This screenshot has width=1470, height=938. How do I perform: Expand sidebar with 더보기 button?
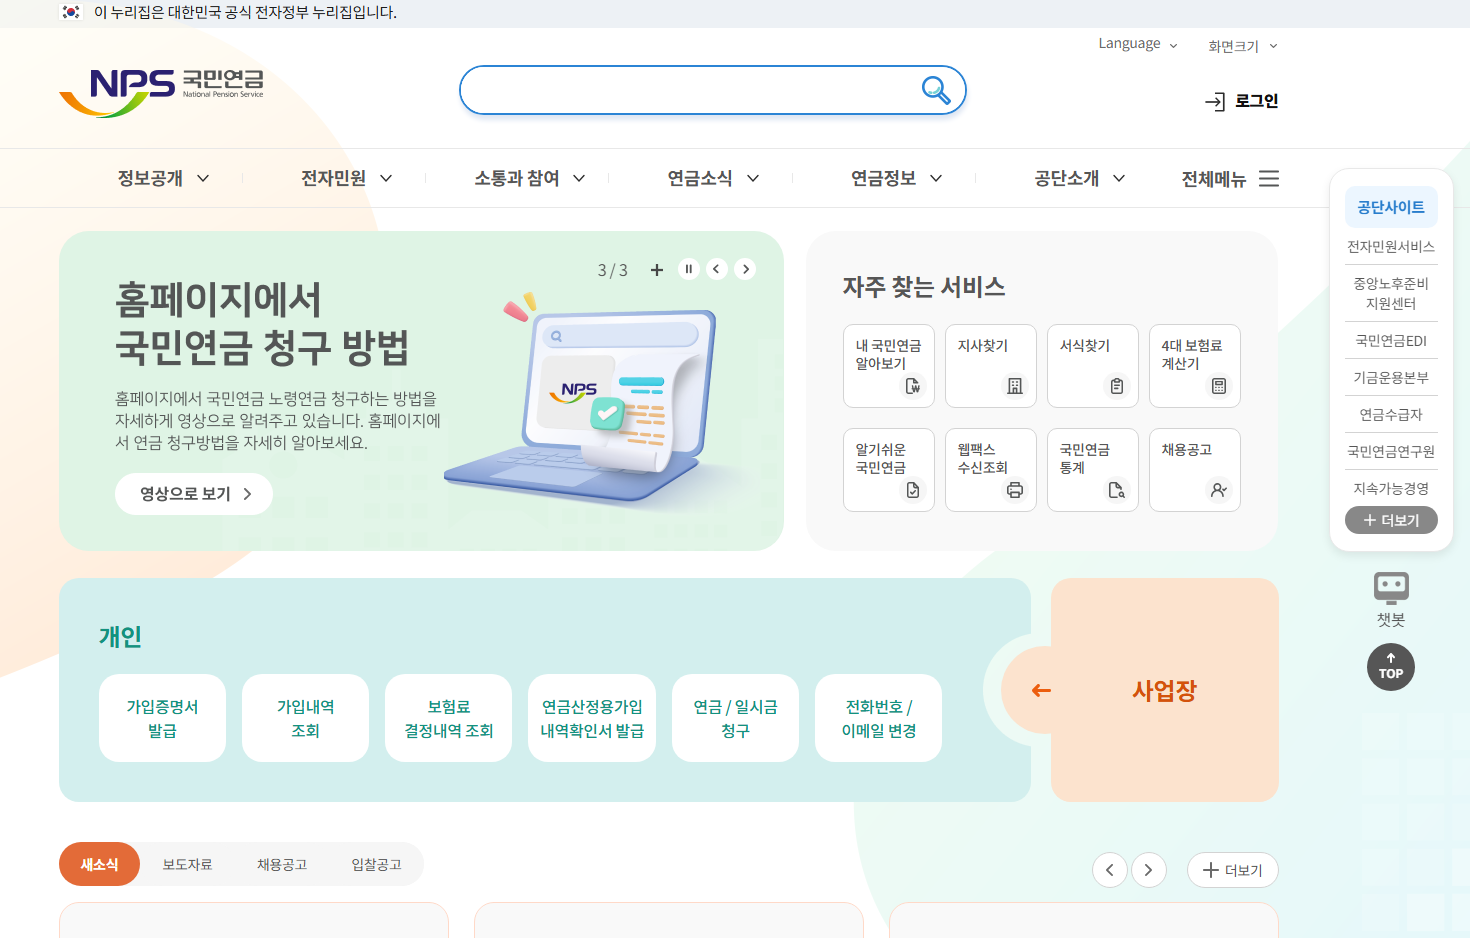pos(1391,520)
